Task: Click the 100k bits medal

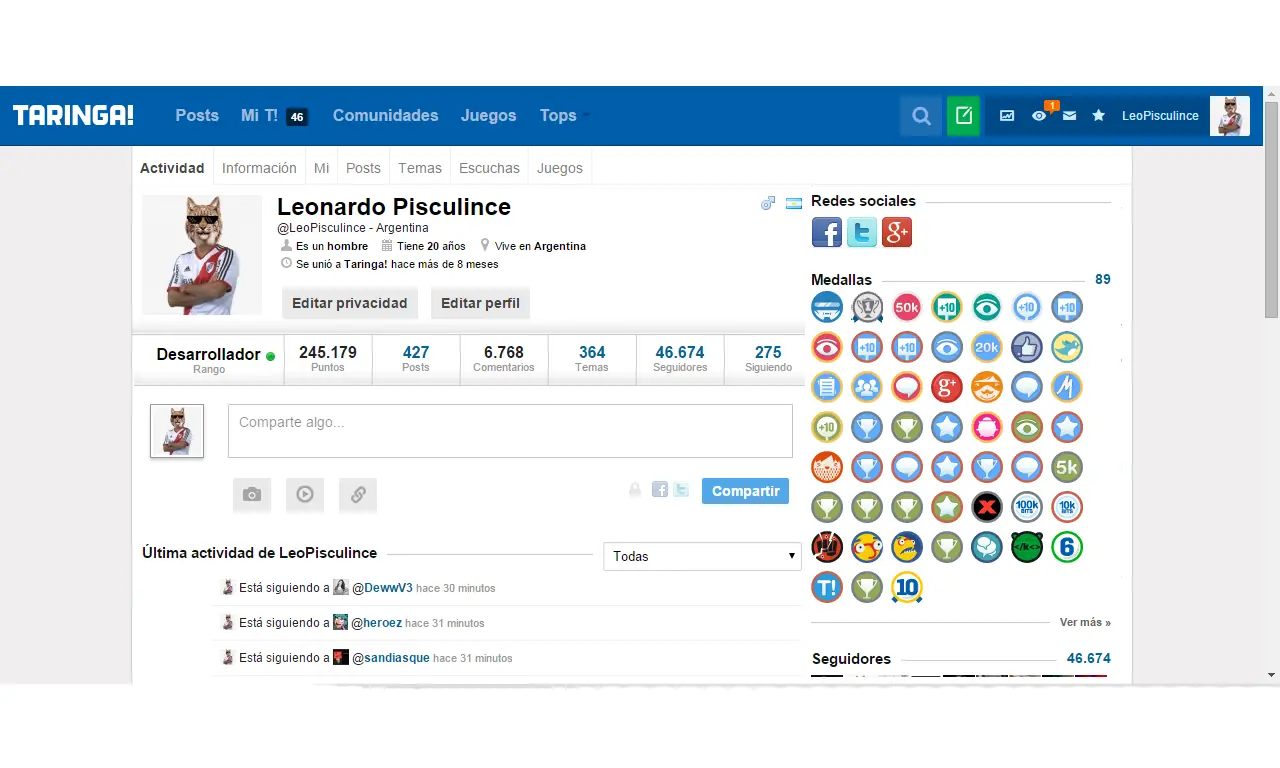Action: click(x=1027, y=507)
